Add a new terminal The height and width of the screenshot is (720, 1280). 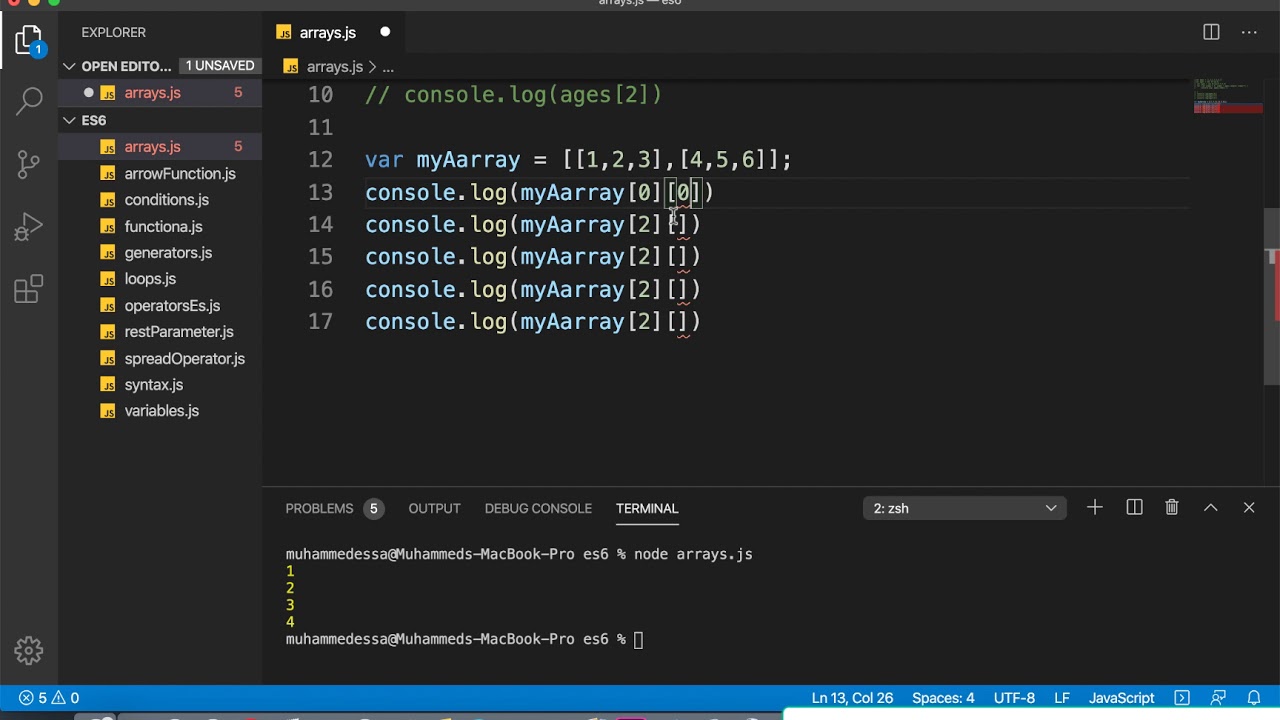1095,508
